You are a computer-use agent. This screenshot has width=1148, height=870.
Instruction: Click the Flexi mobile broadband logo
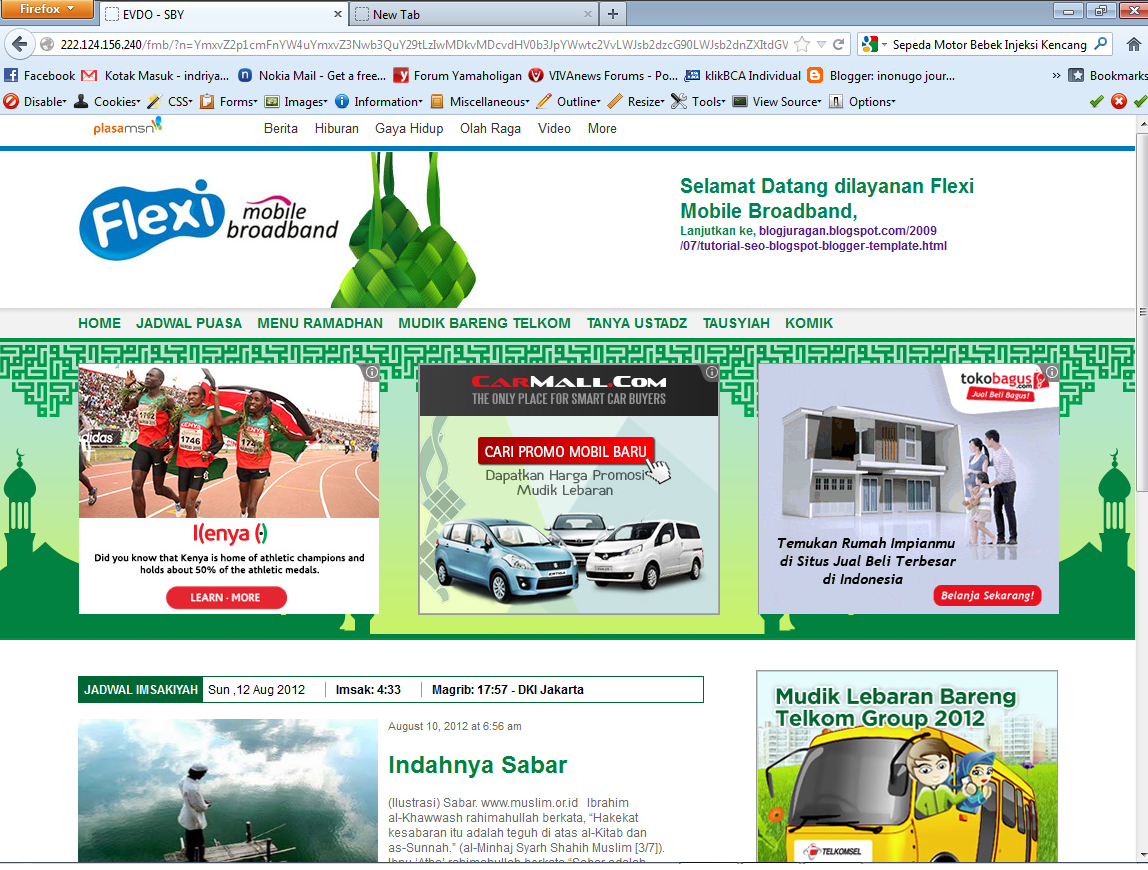[x=209, y=219]
